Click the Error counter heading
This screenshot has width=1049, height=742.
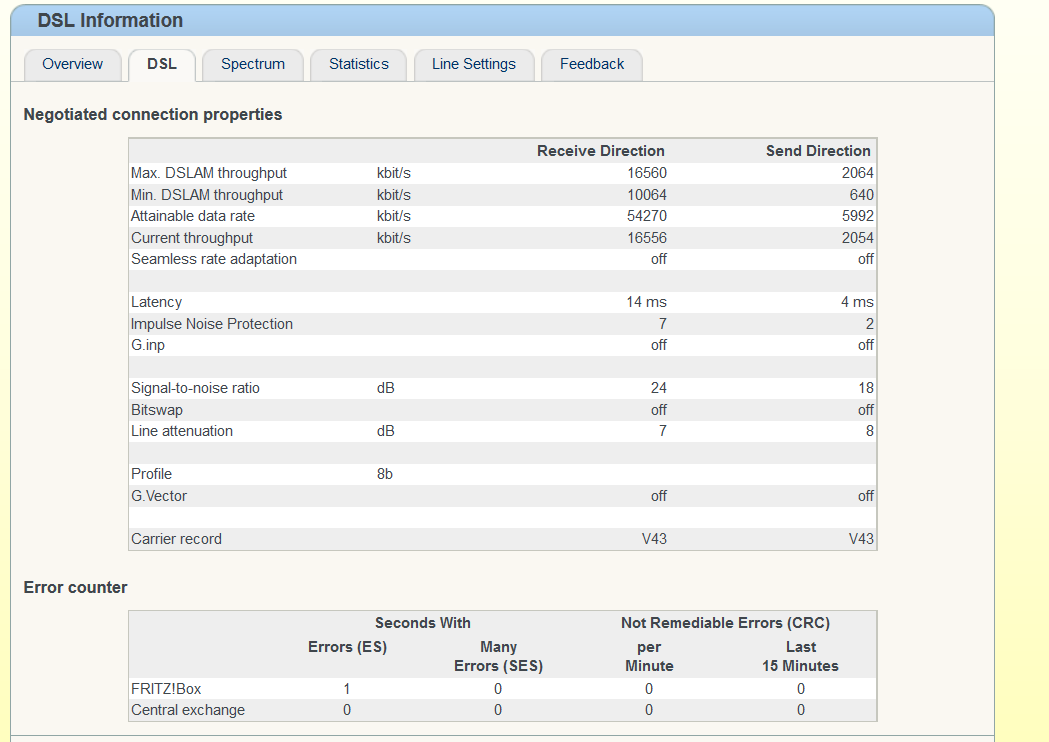76,588
